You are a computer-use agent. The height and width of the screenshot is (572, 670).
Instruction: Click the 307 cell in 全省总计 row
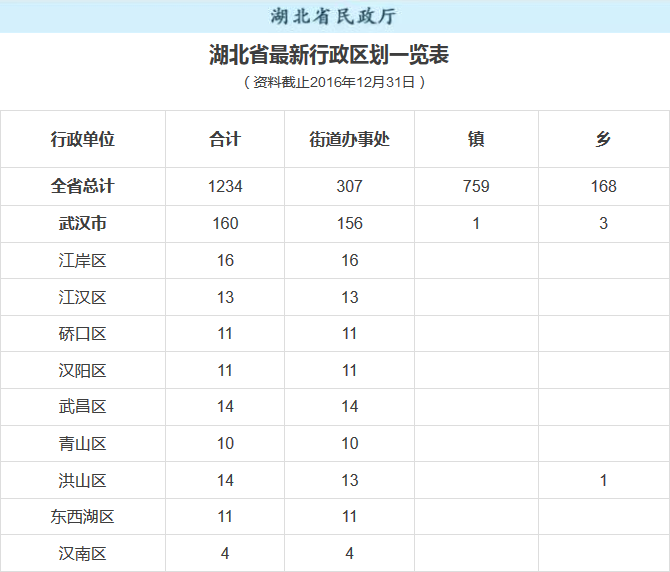coord(350,186)
